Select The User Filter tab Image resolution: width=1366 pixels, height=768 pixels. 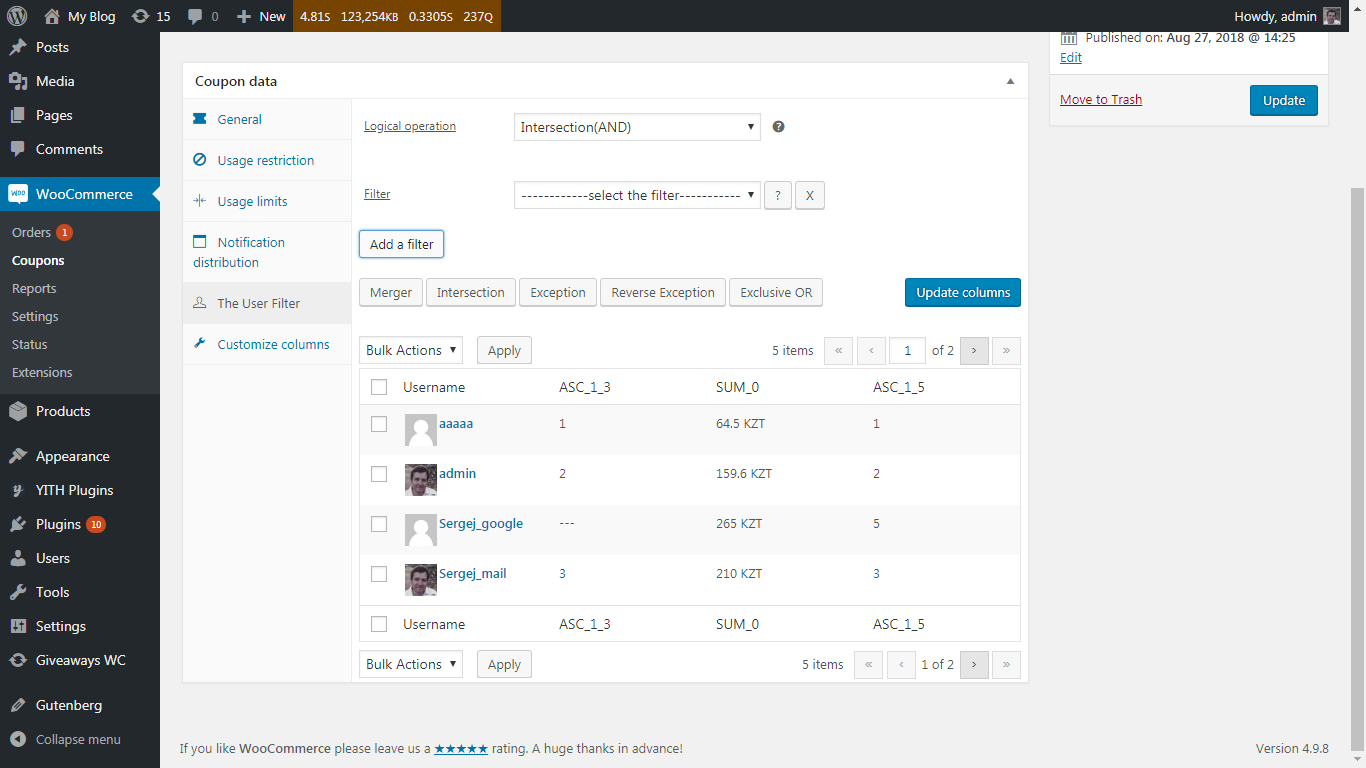267,303
